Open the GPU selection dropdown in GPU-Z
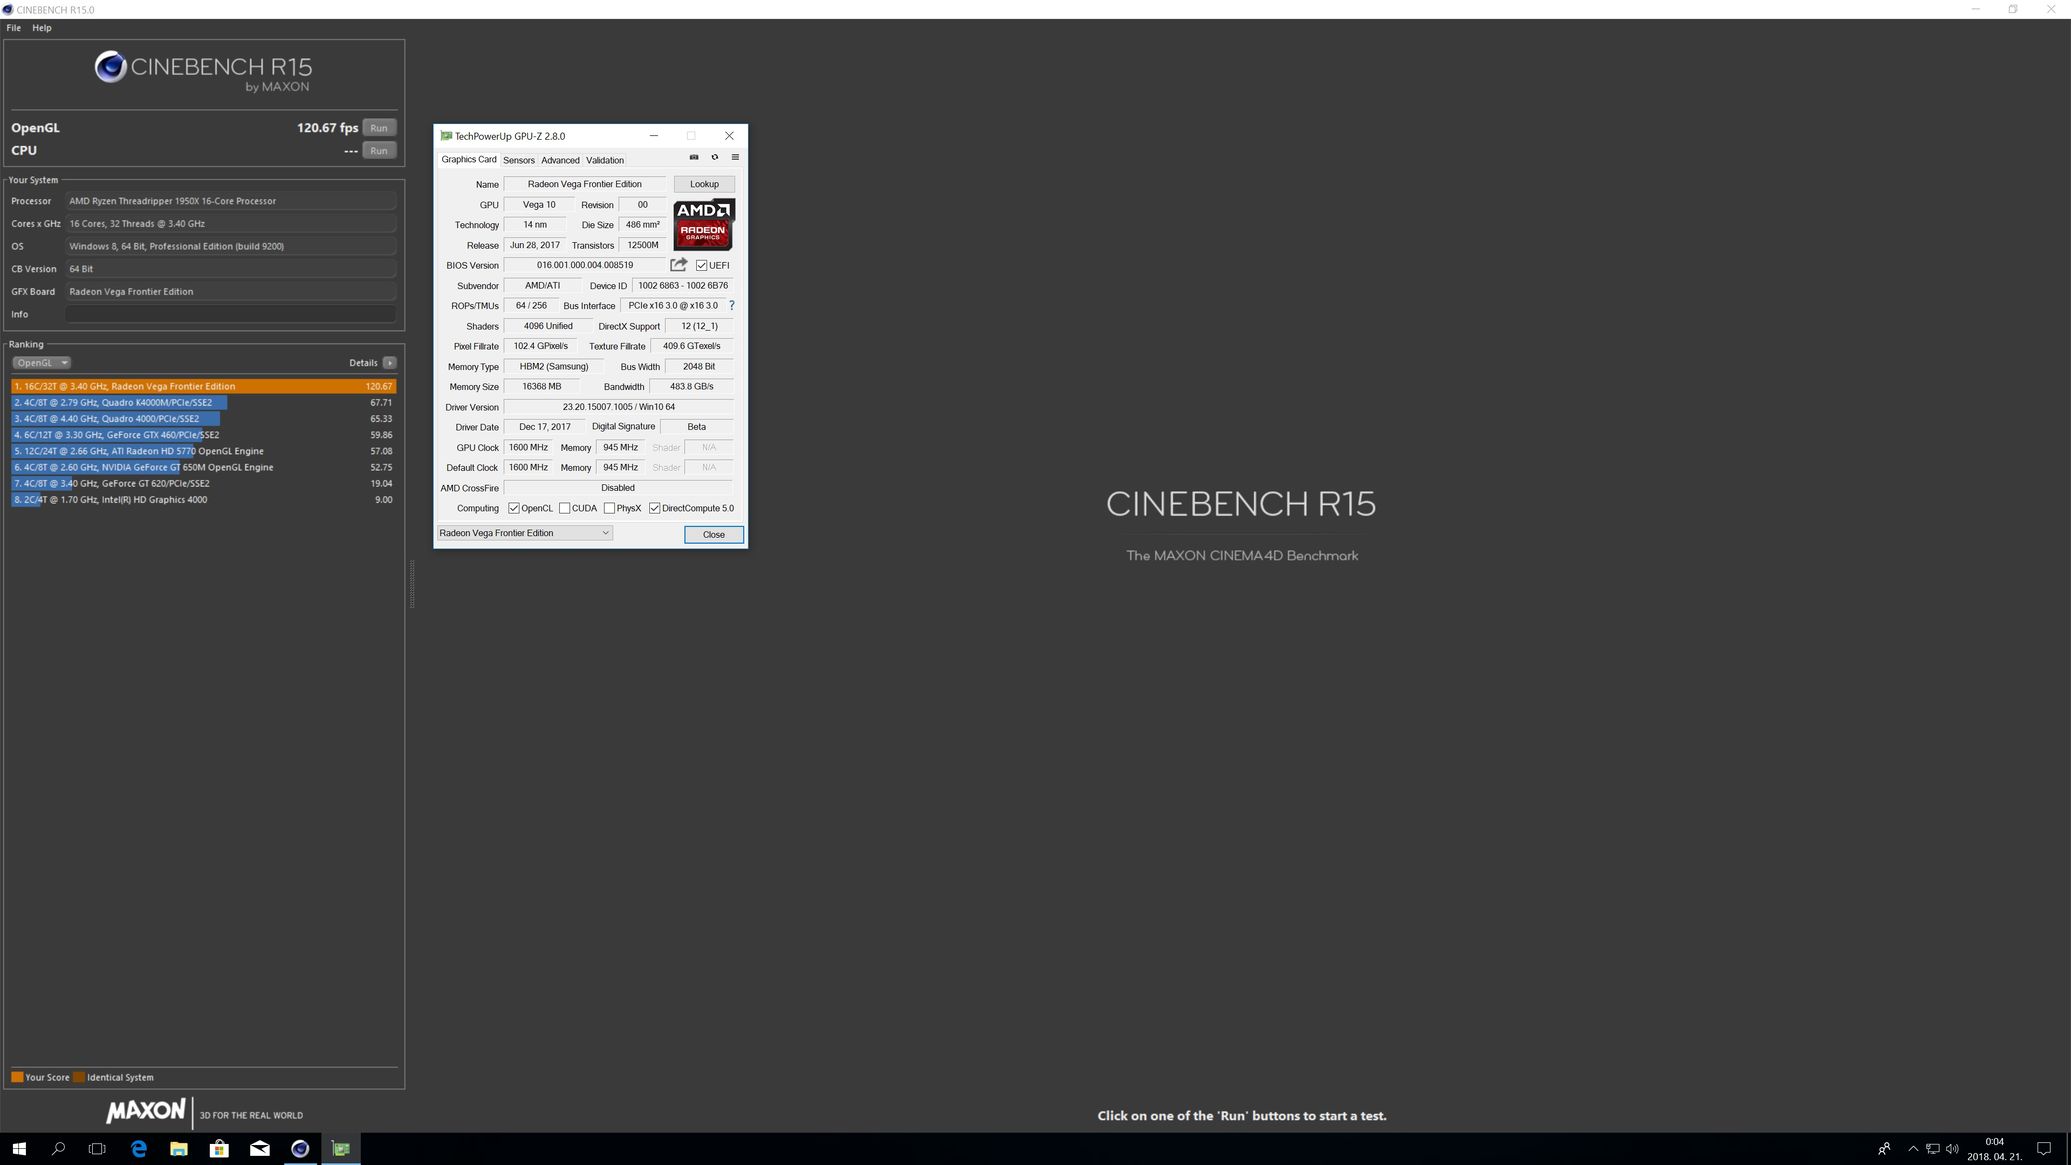 [525, 533]
